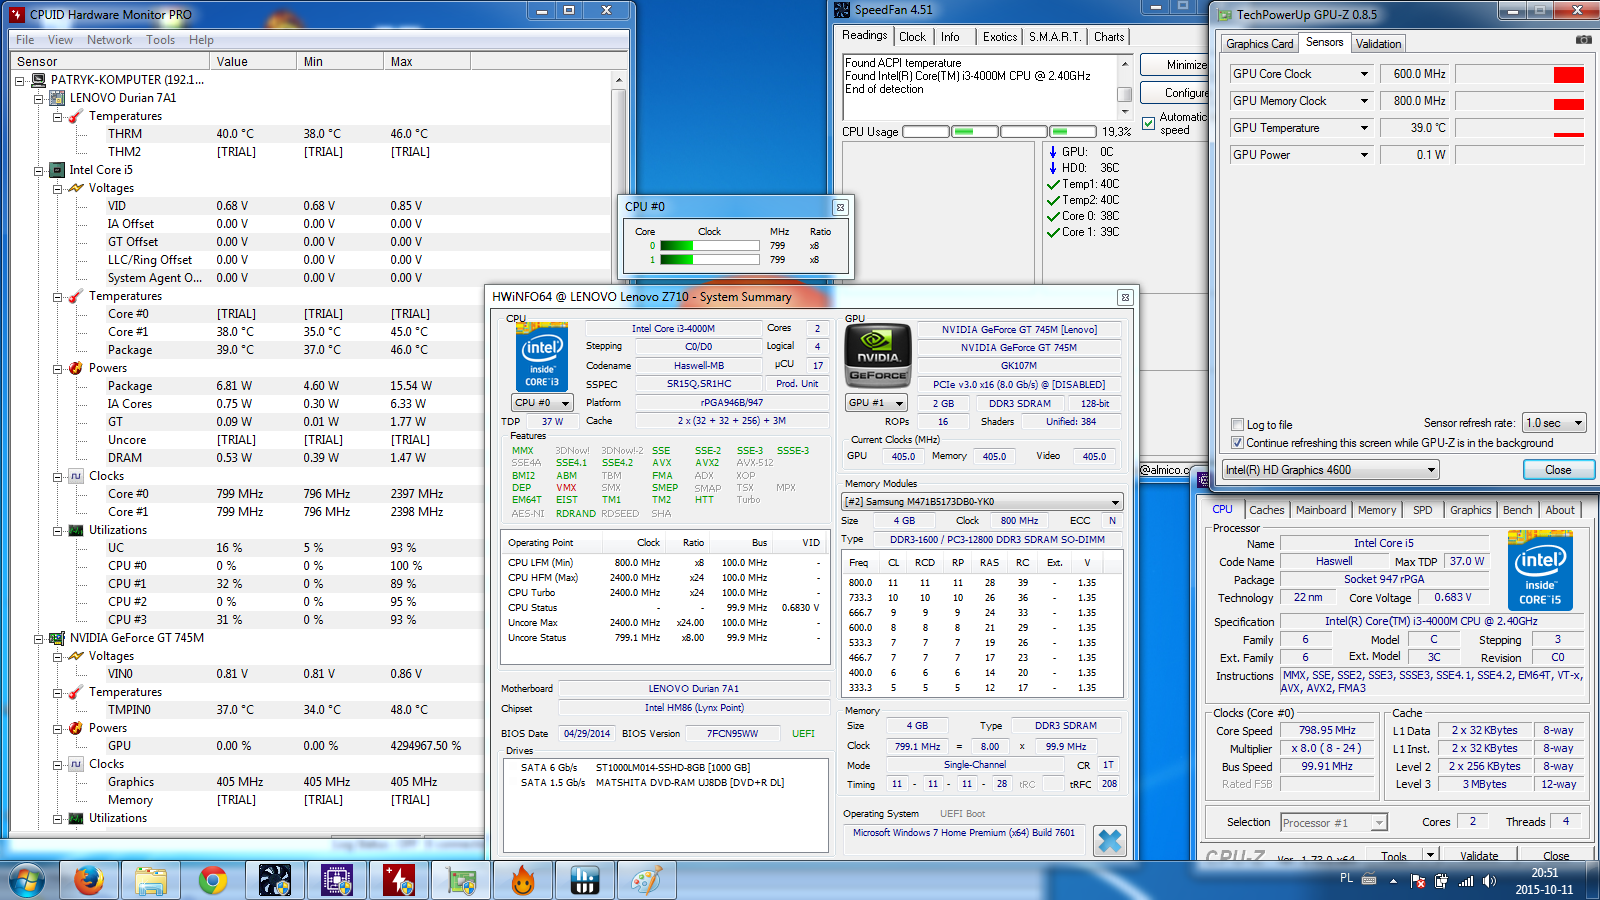Click the SpeedFan Configure button

click(1176, 93)
